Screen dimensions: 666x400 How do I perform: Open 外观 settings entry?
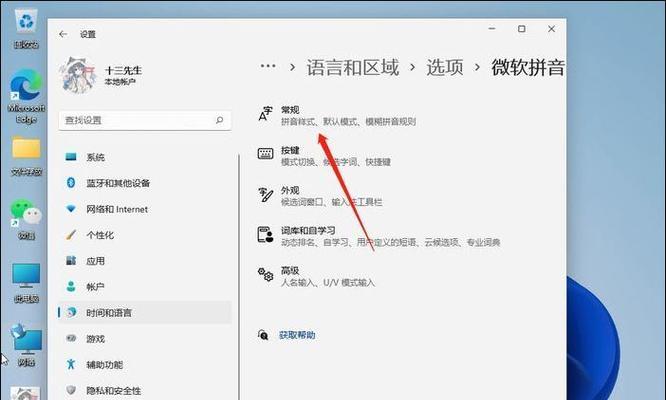point(320,196)
